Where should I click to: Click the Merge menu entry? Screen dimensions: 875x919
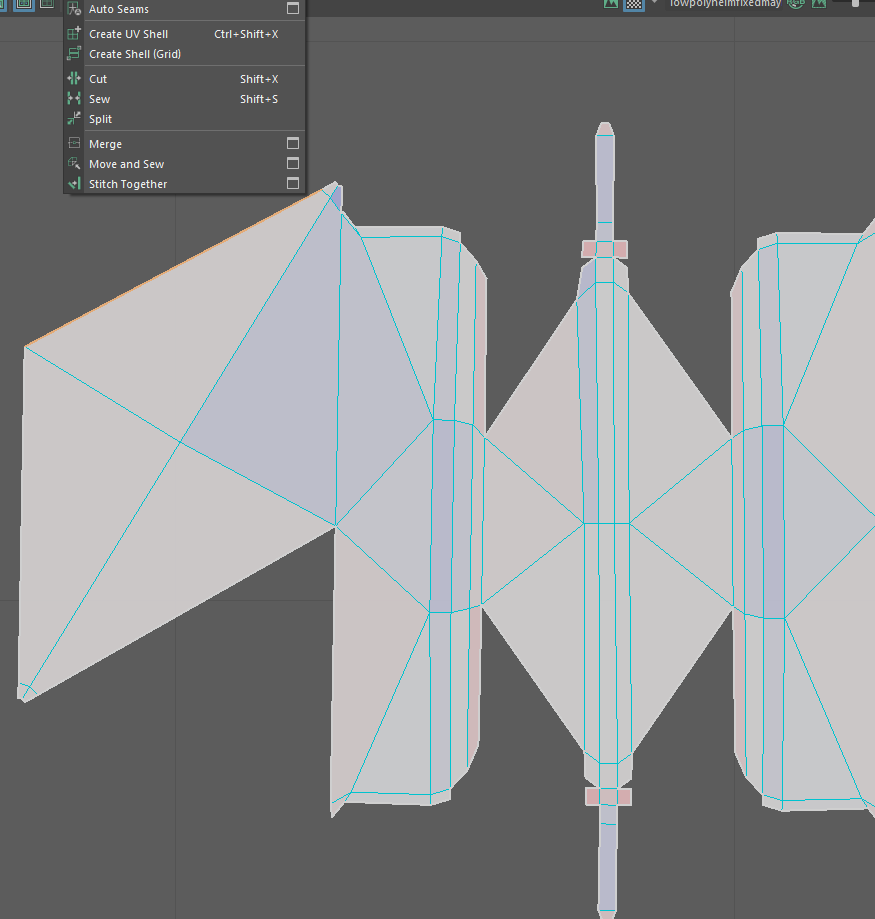(x=105, y=144)
